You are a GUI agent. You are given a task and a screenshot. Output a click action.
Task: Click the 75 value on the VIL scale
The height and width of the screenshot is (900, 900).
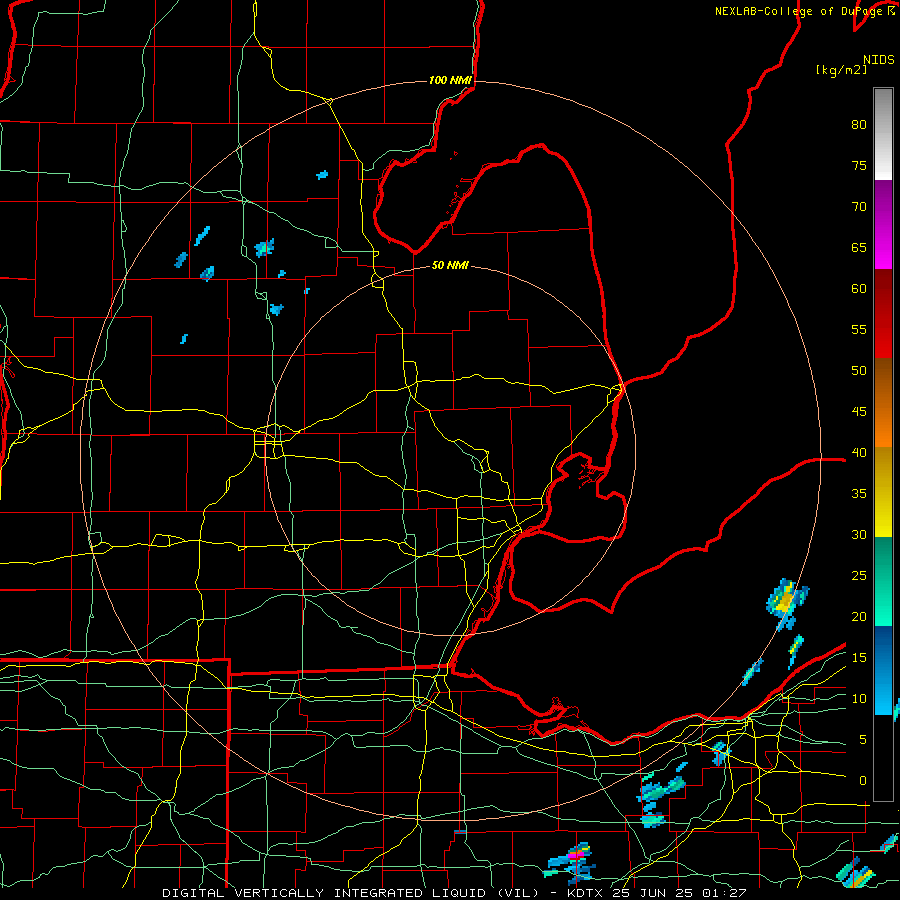859,165
